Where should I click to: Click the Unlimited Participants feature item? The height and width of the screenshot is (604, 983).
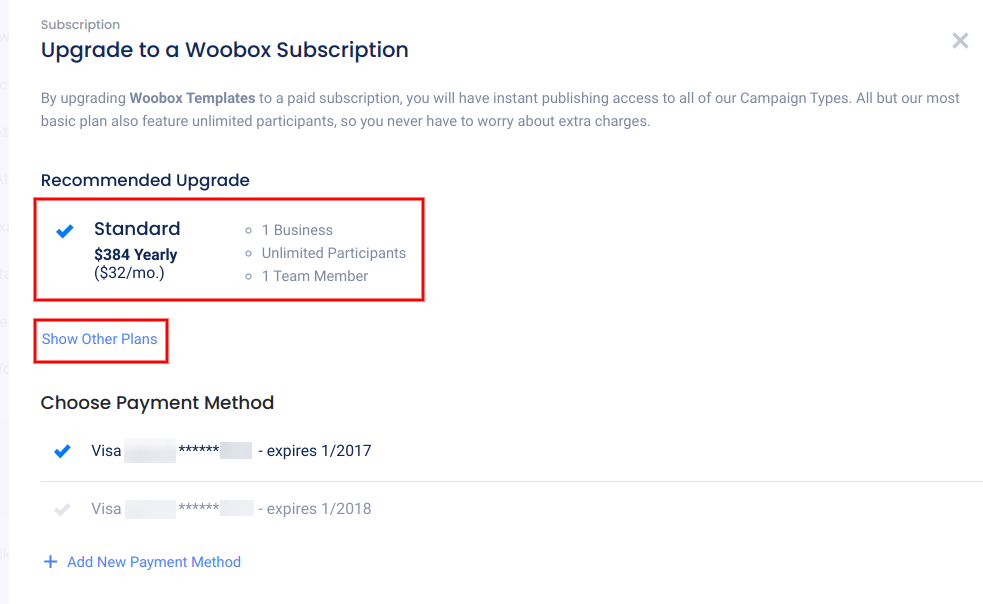point(333,253)
